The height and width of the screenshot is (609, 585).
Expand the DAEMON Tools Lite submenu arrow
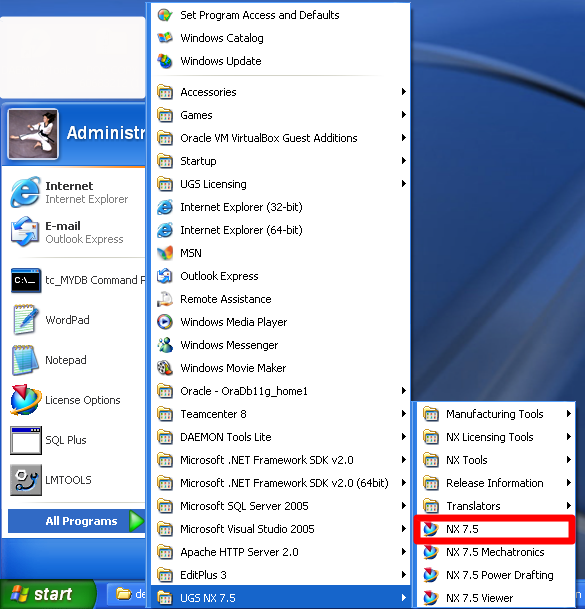point(404,437)
